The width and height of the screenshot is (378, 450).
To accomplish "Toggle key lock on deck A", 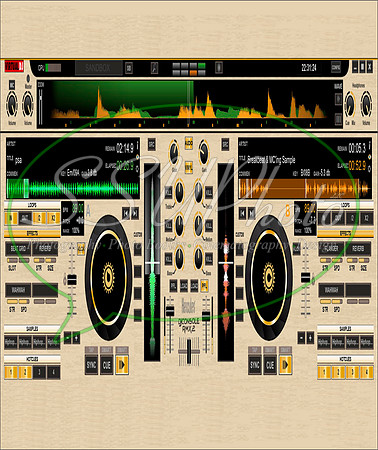I will [81, 249].
